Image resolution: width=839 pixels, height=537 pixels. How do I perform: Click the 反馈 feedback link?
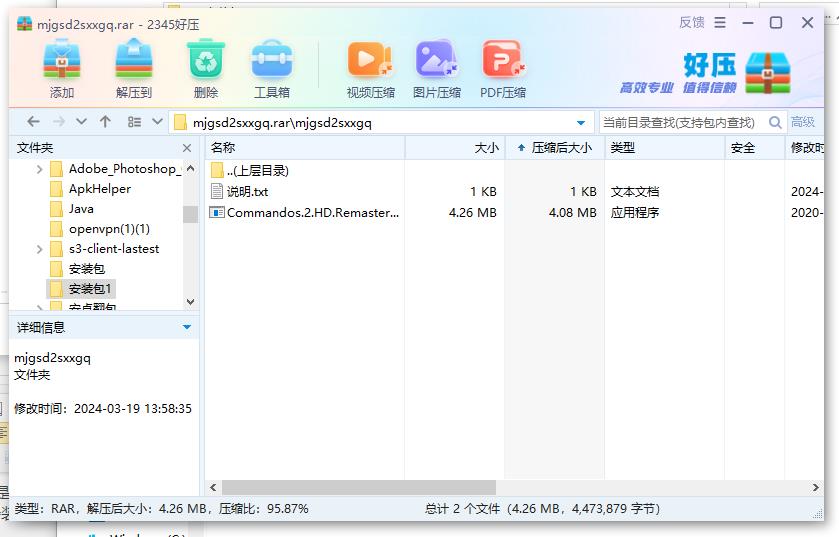[x=691, y=22]
